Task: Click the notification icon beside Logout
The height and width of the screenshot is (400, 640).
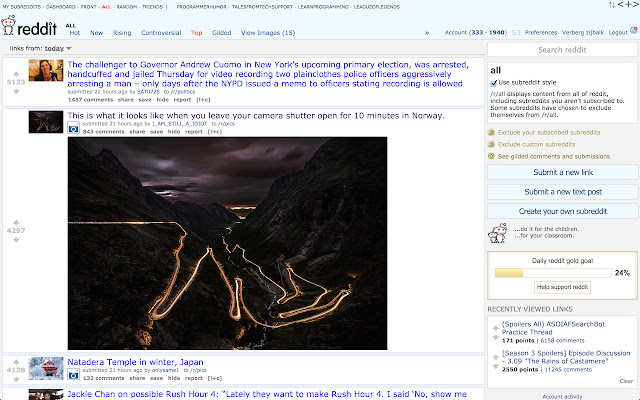Action: [x=634, y=30]
